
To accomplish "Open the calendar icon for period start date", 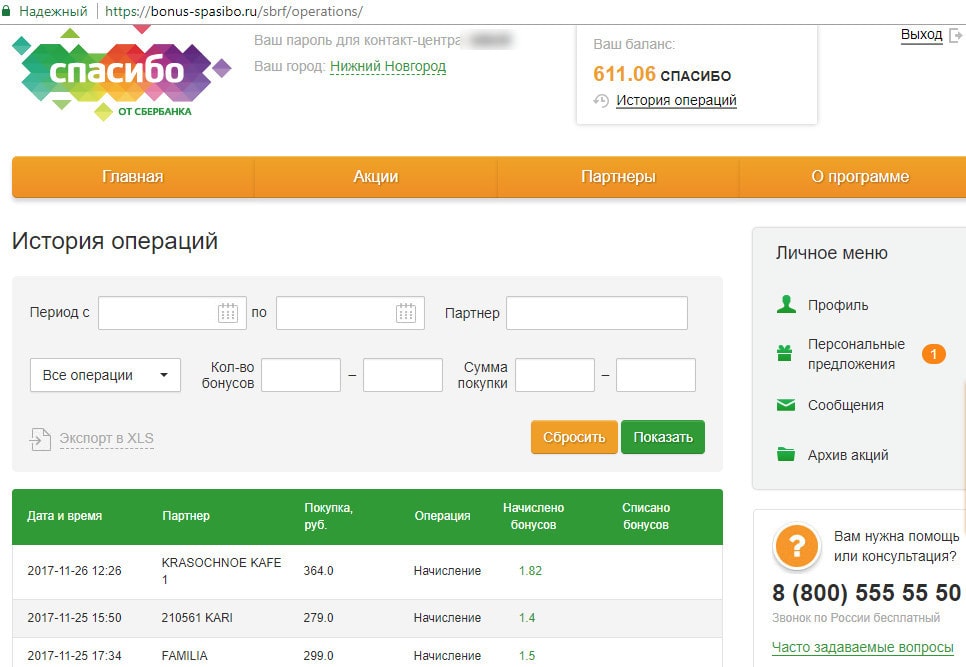I will click(x=228, y=313).
